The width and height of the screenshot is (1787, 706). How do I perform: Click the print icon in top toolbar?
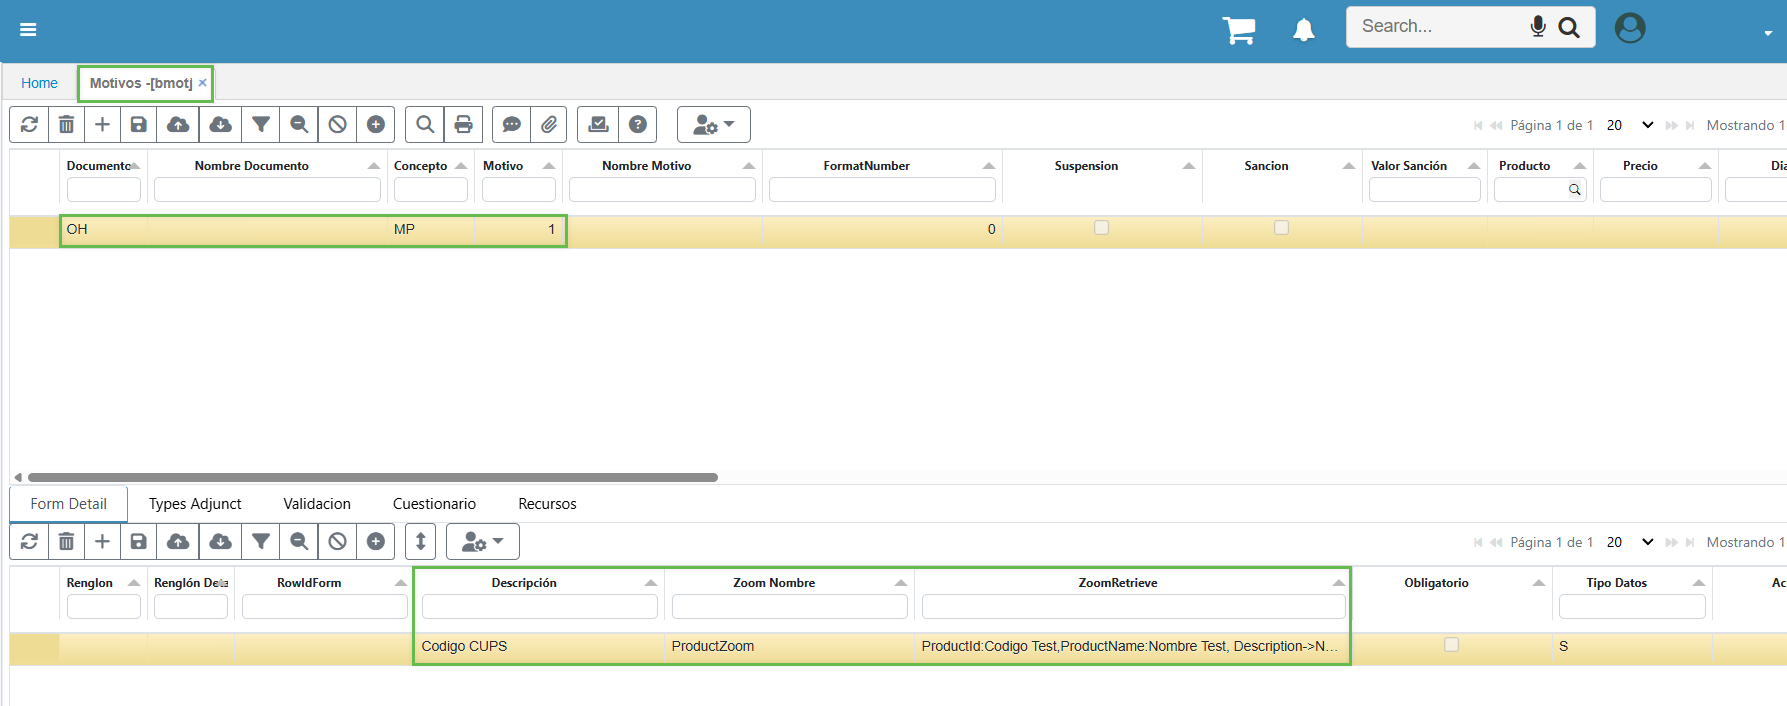(x=463, y=125)
